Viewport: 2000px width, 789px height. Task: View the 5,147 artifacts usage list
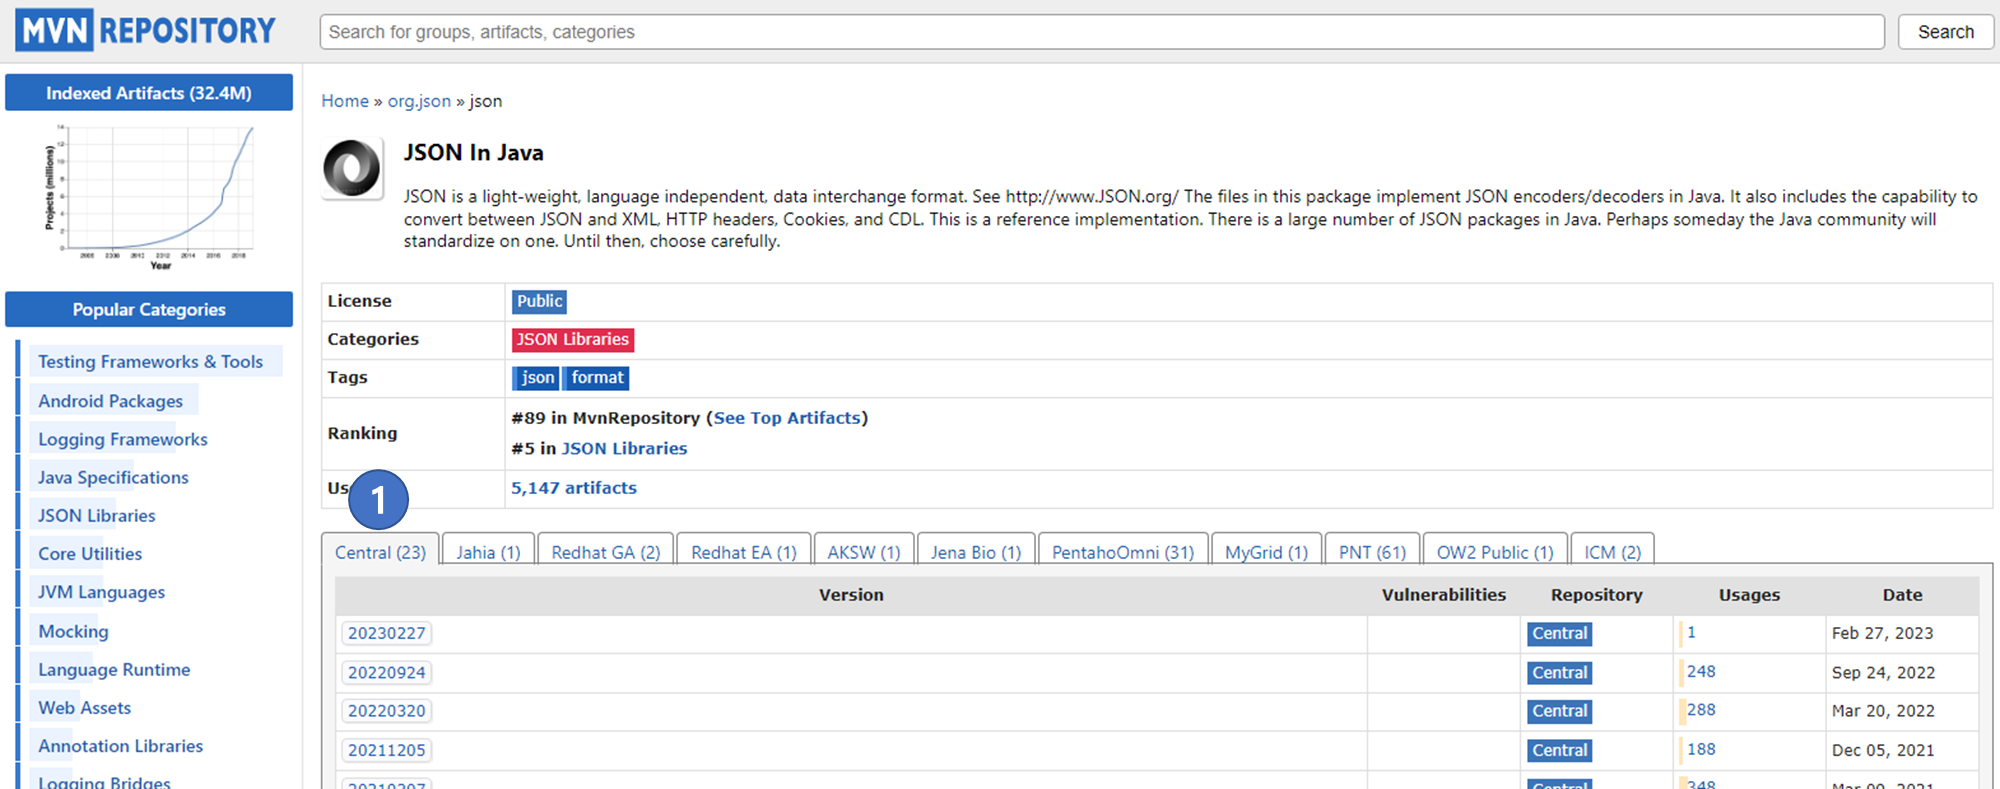tap(574, 488)
